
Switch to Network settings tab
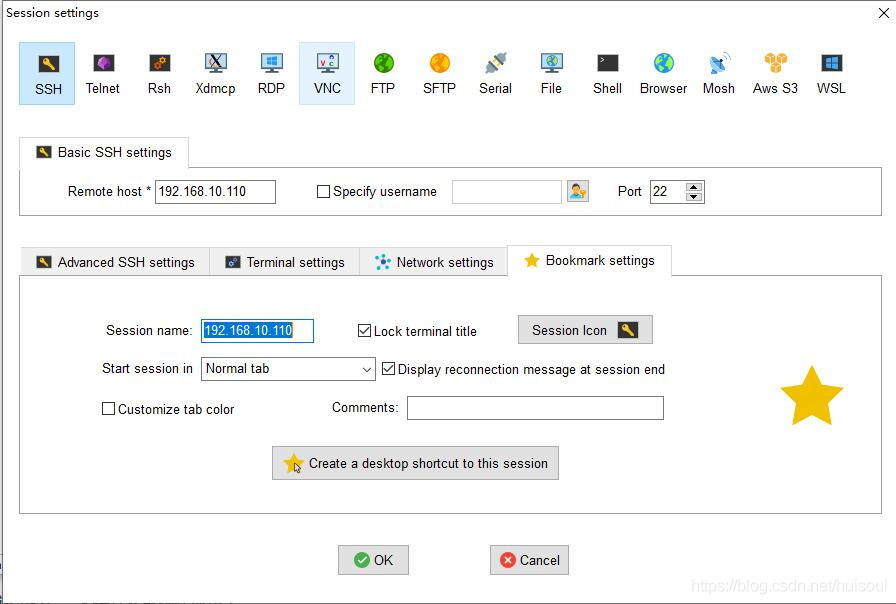[434, 262]
